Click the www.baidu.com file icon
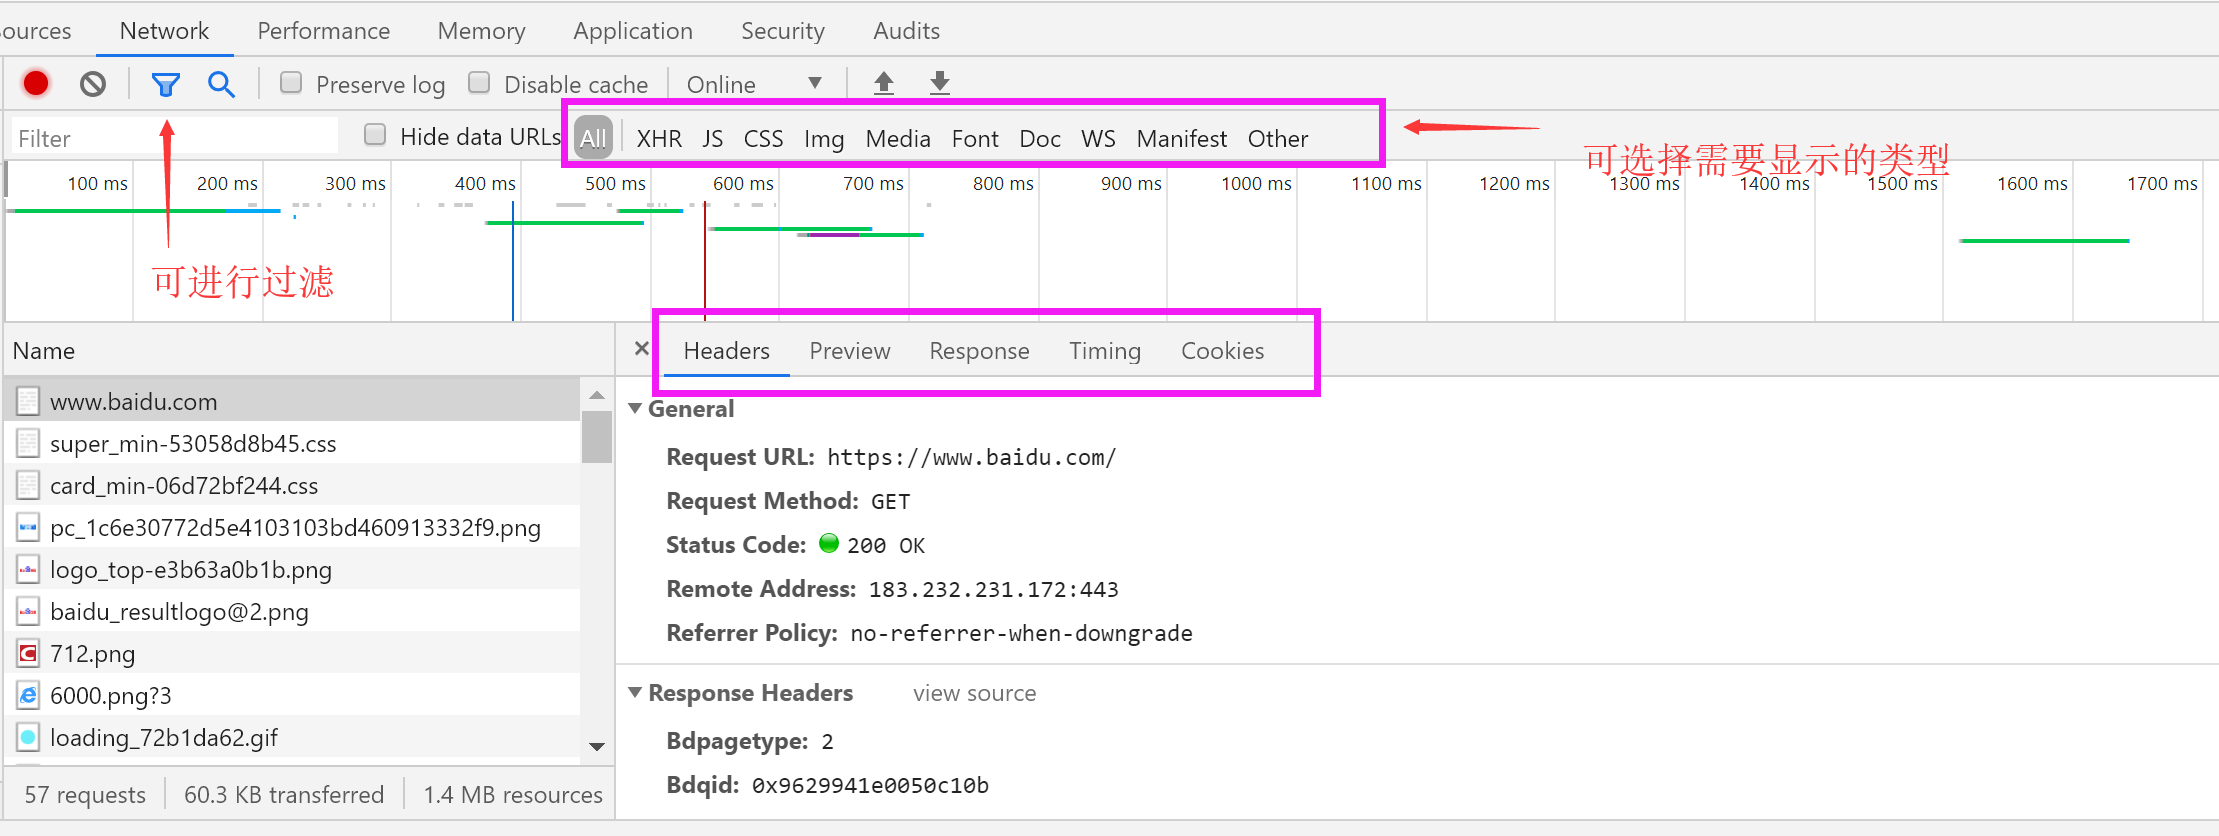 pyautogui.click(x=28, y=402)
